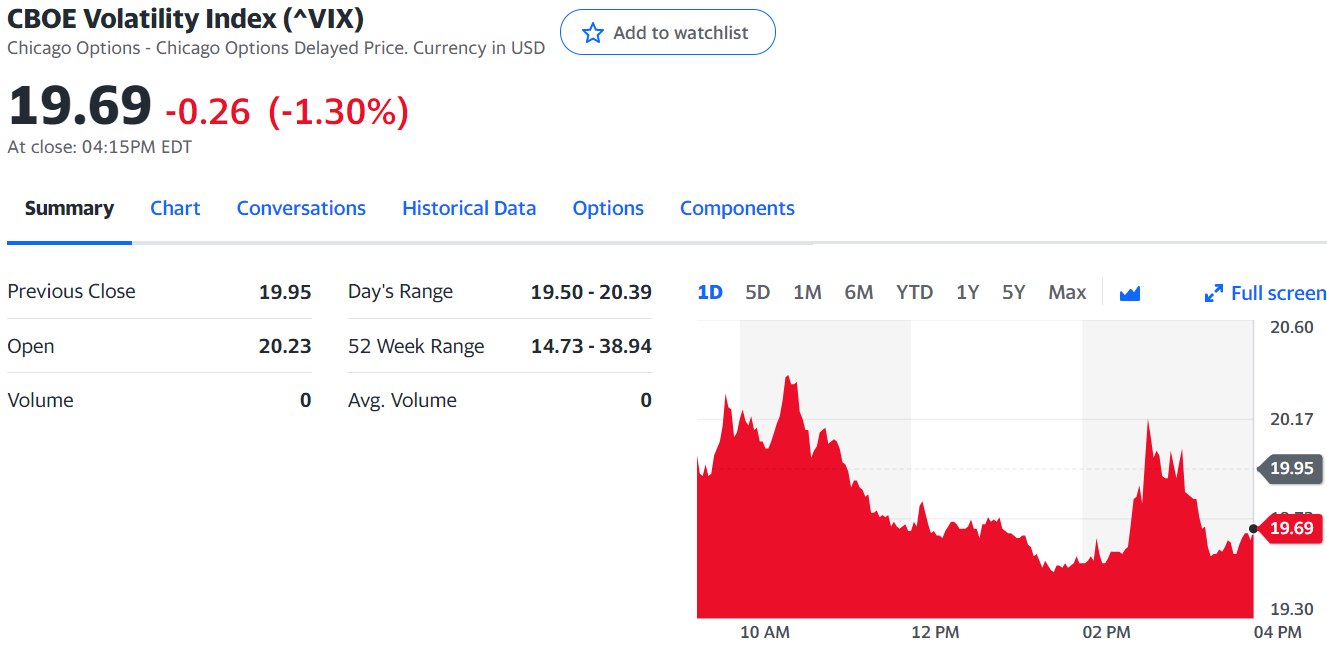Show the Max chart range
The image size is (1327, 646).
(x=1067, y=292)
